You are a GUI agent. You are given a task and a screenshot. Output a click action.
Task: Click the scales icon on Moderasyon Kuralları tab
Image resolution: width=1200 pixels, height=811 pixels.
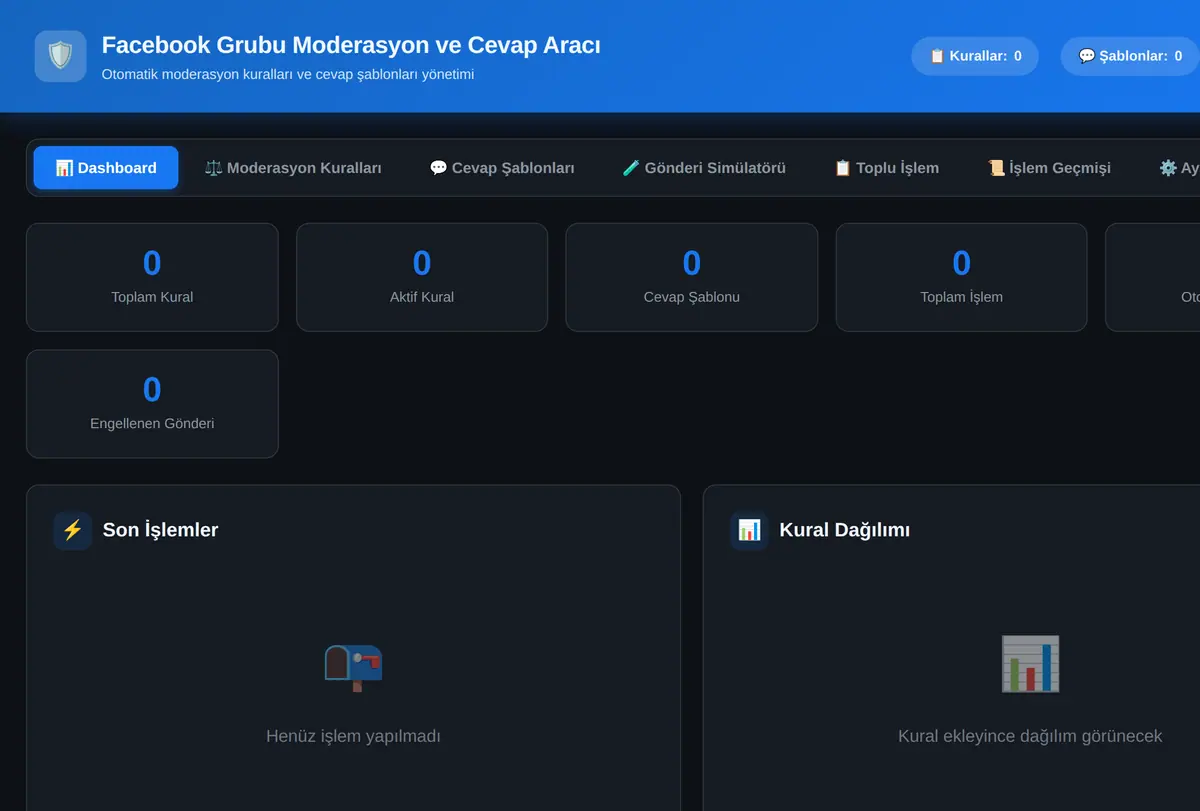click(x=213, y=168)
